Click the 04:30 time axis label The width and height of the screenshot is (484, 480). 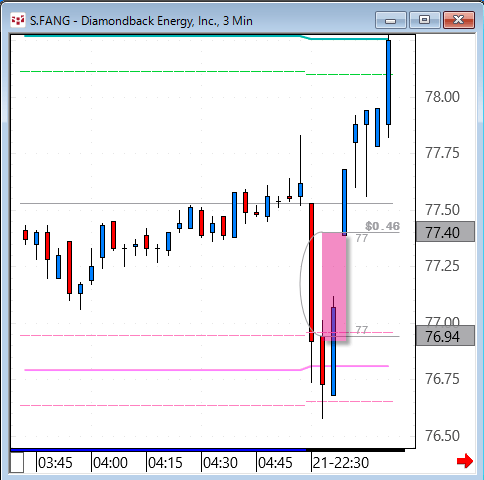220,463
